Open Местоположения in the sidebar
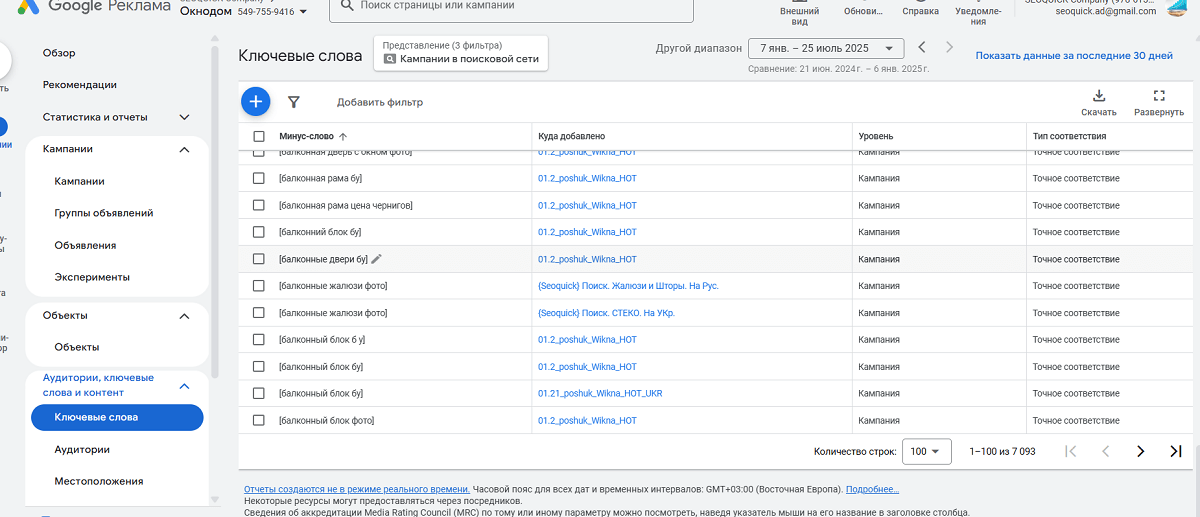This screenshot has width=1200, height=517. [x=99, y=481]
